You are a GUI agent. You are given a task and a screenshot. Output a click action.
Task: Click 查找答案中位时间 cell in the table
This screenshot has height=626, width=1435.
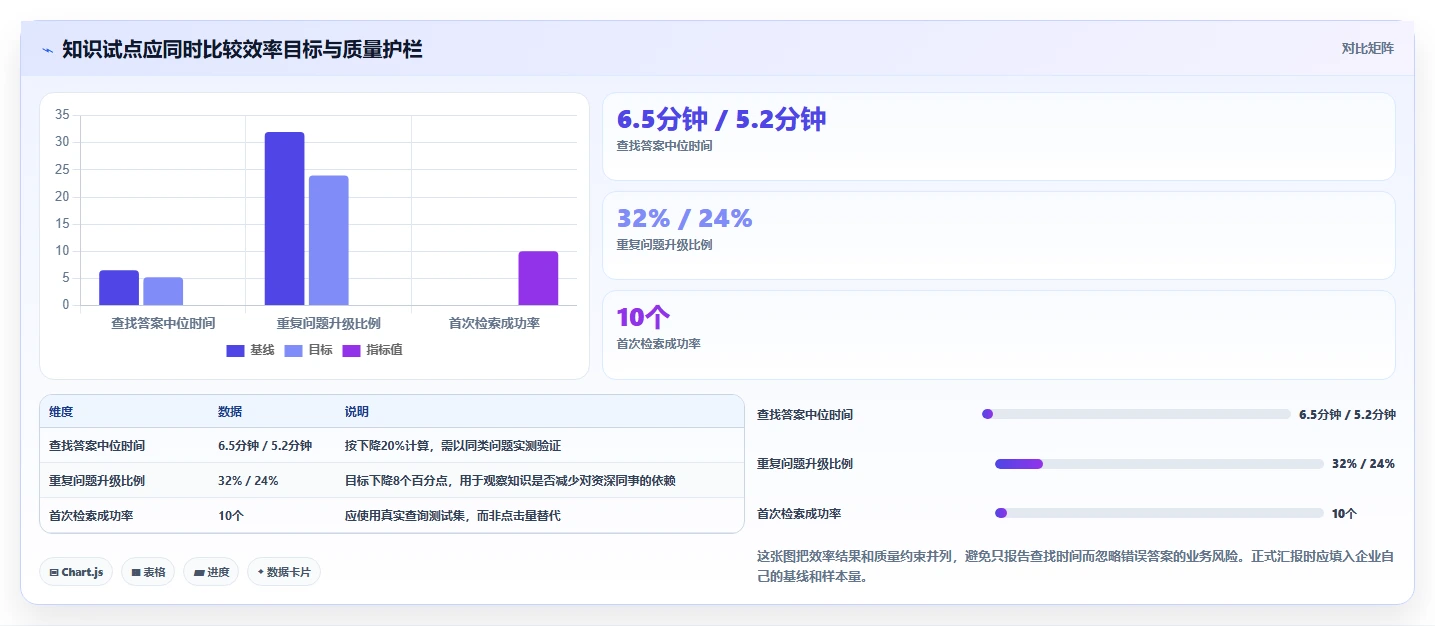click(97, 446)
